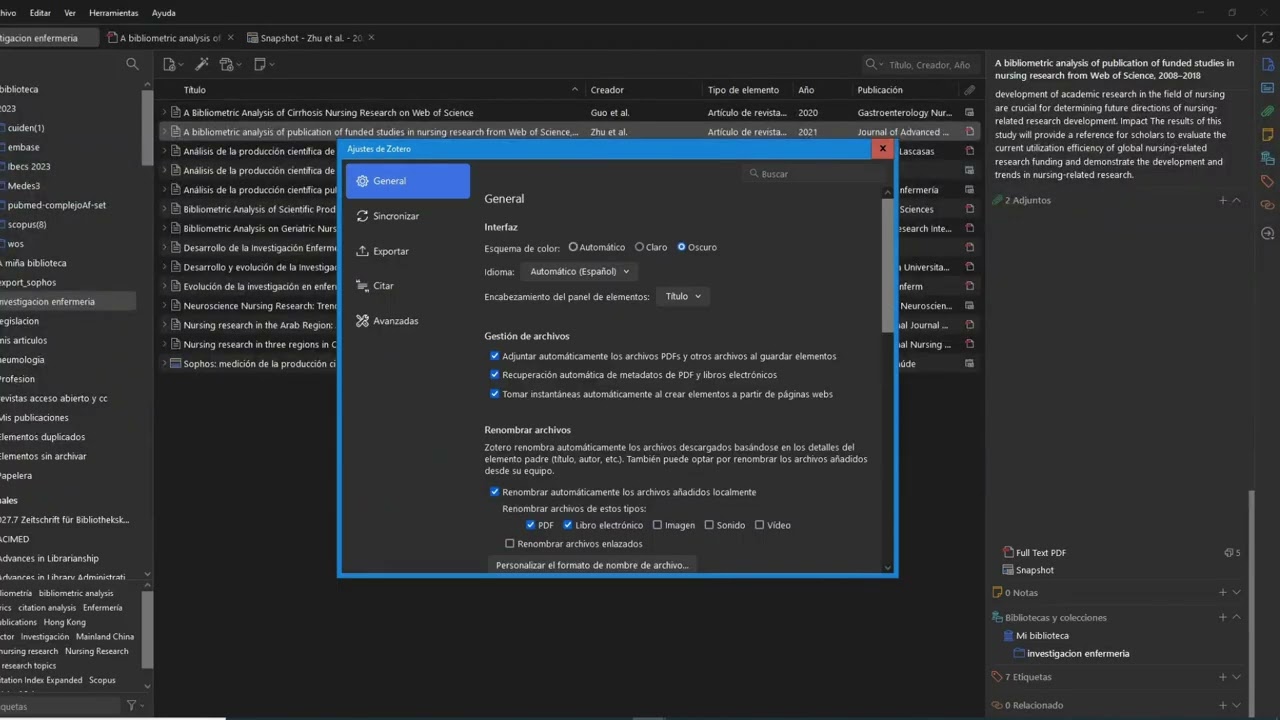This screenshot has height=720, width=1280.
Task: Toggle Recuperación automática de metadatos checkbox
Action: (x=494, y=375)
